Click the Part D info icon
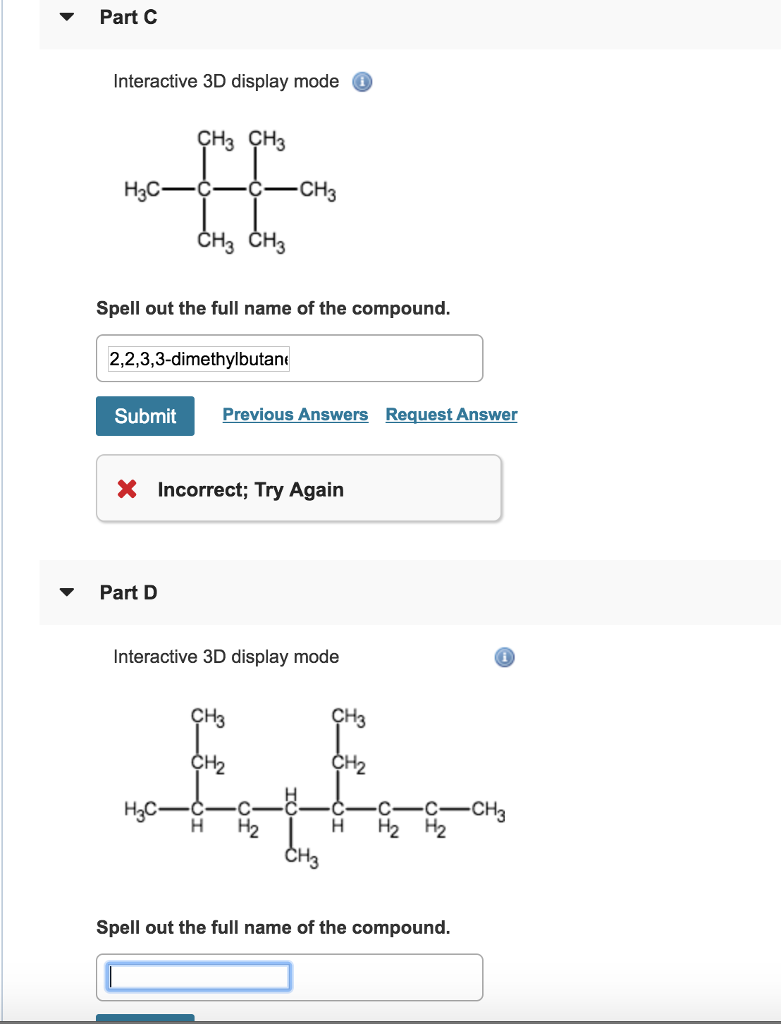This screenshot has width=781, height=1024. [x=504, y=657]
